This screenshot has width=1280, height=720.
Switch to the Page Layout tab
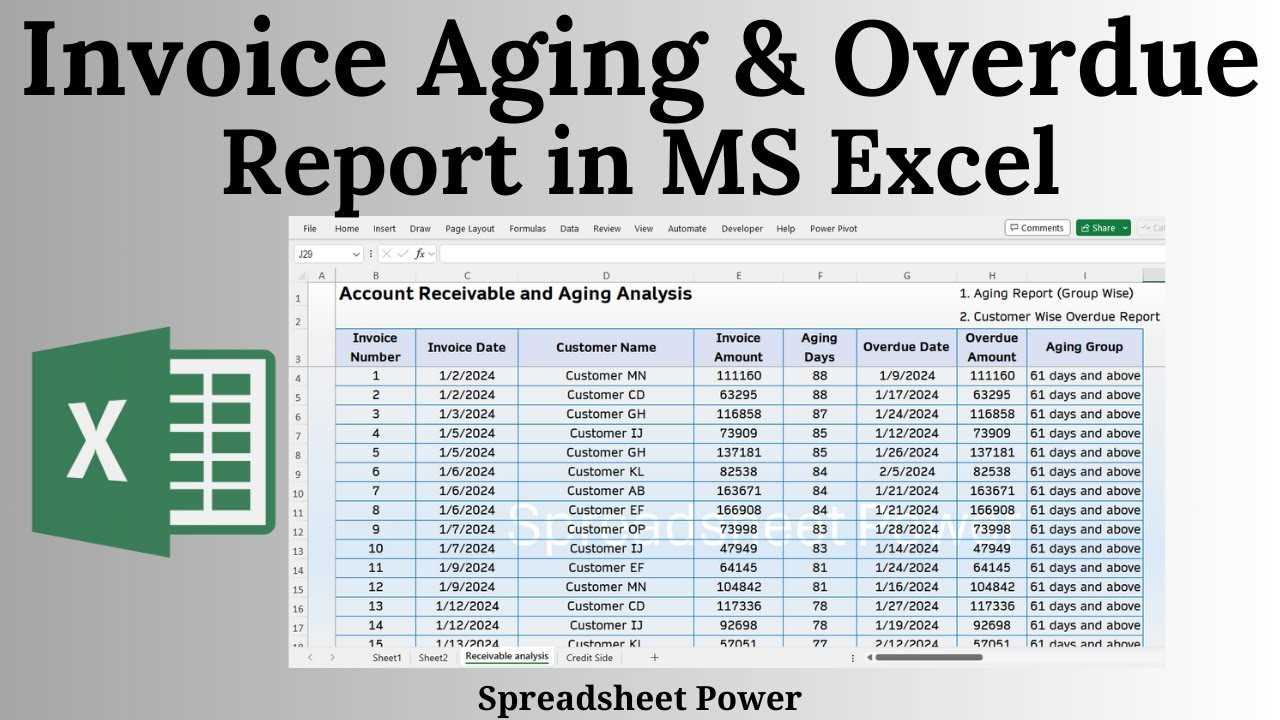(x=470, y=228)
